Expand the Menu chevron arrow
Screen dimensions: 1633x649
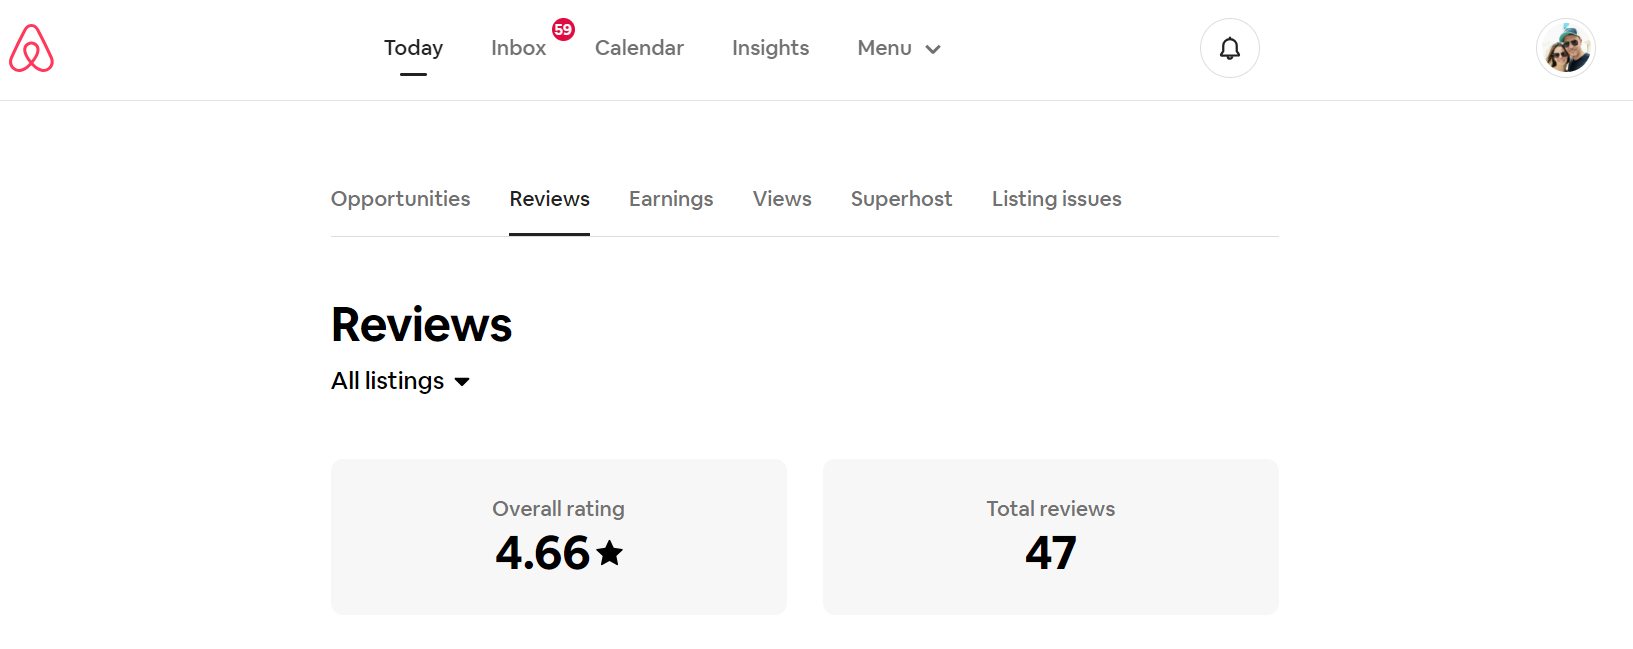[933, 49]
